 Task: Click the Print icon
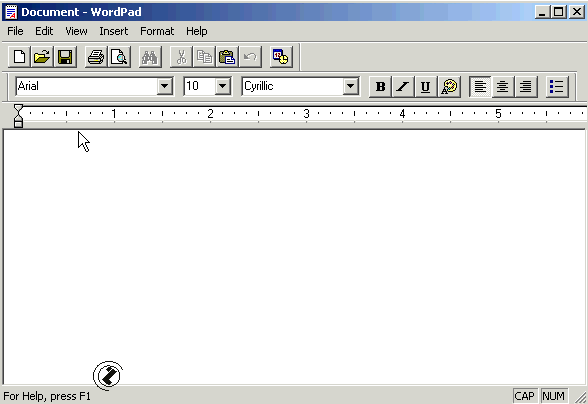(x=96, y=57)
